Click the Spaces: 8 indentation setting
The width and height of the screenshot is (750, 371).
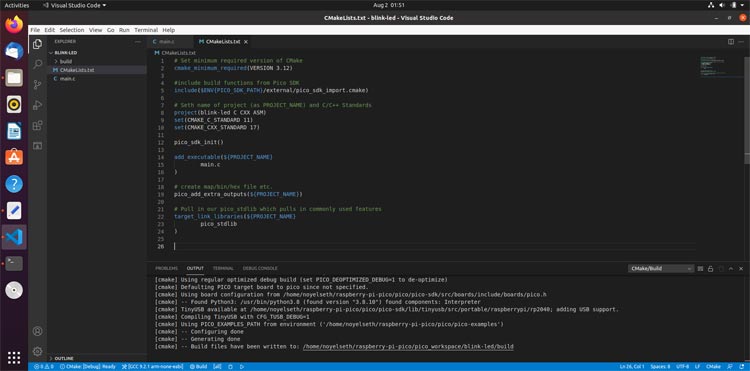pos(660,367)
